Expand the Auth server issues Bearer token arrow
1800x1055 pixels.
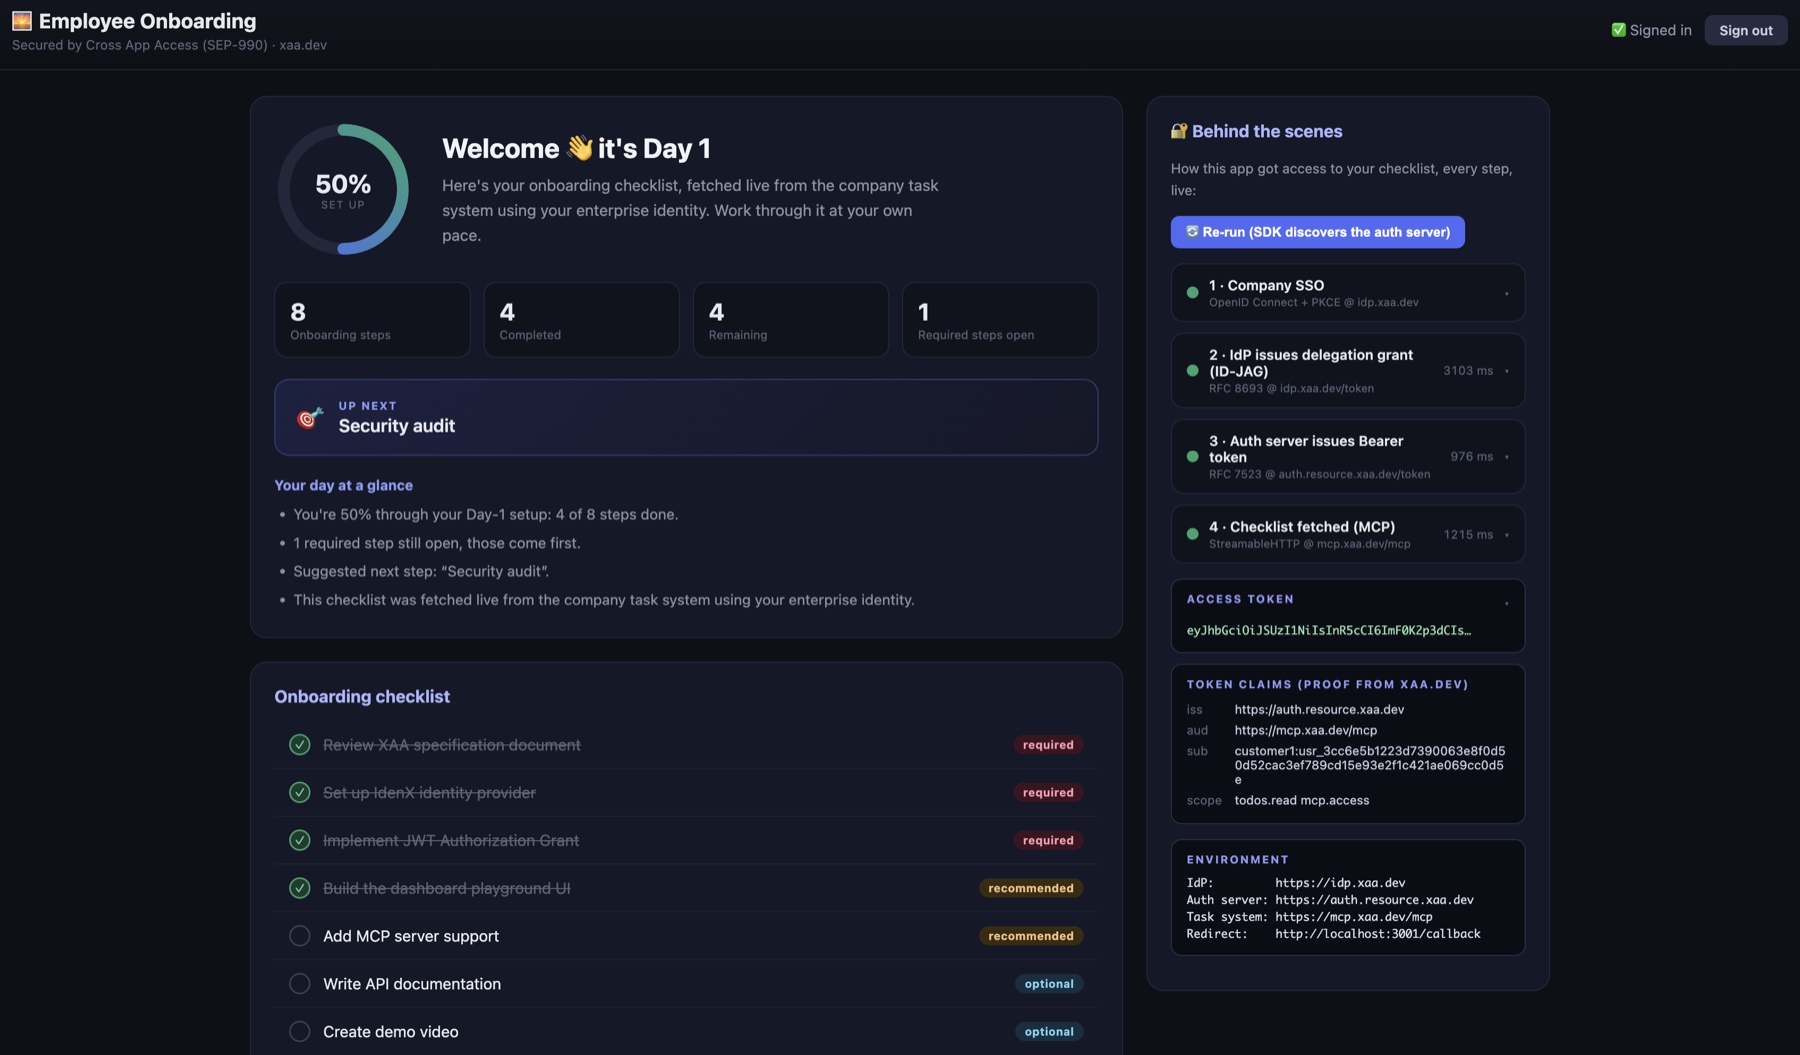(1506, 458)
